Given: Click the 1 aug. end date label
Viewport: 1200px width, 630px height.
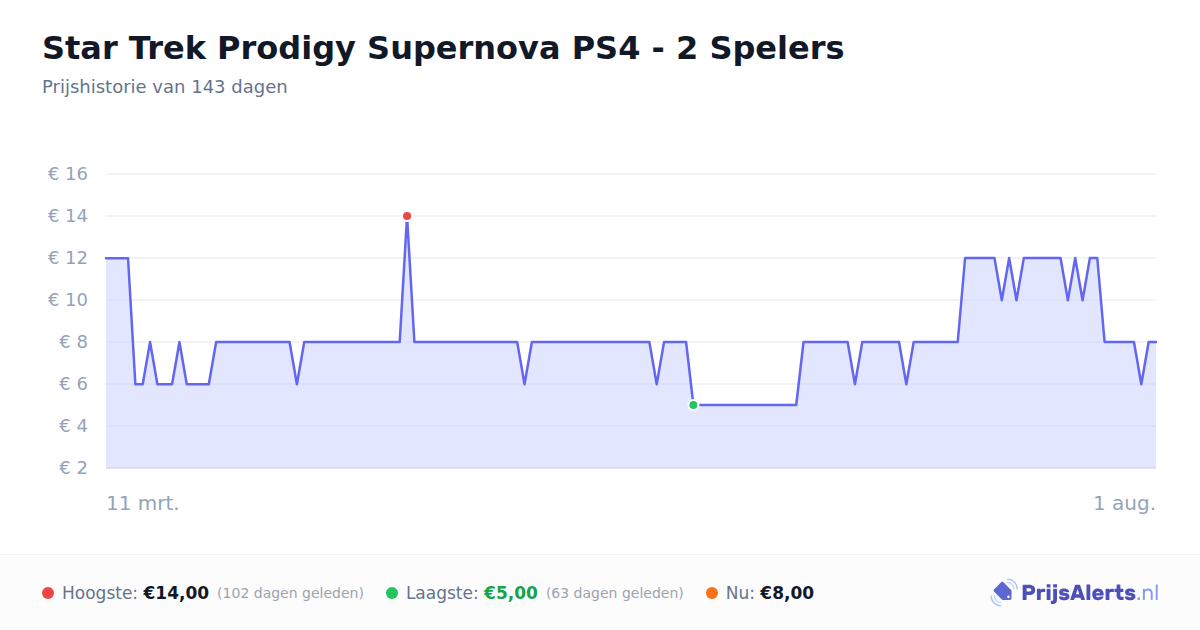Looking at the screenshot, I should tap(1124, 503).
